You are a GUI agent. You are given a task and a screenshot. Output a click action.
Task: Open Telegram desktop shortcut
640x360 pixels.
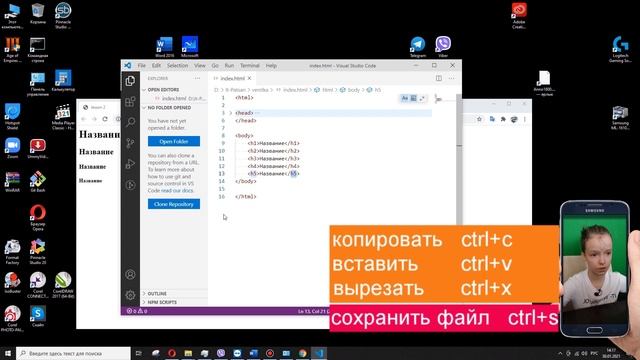click(x=418, y=47)
